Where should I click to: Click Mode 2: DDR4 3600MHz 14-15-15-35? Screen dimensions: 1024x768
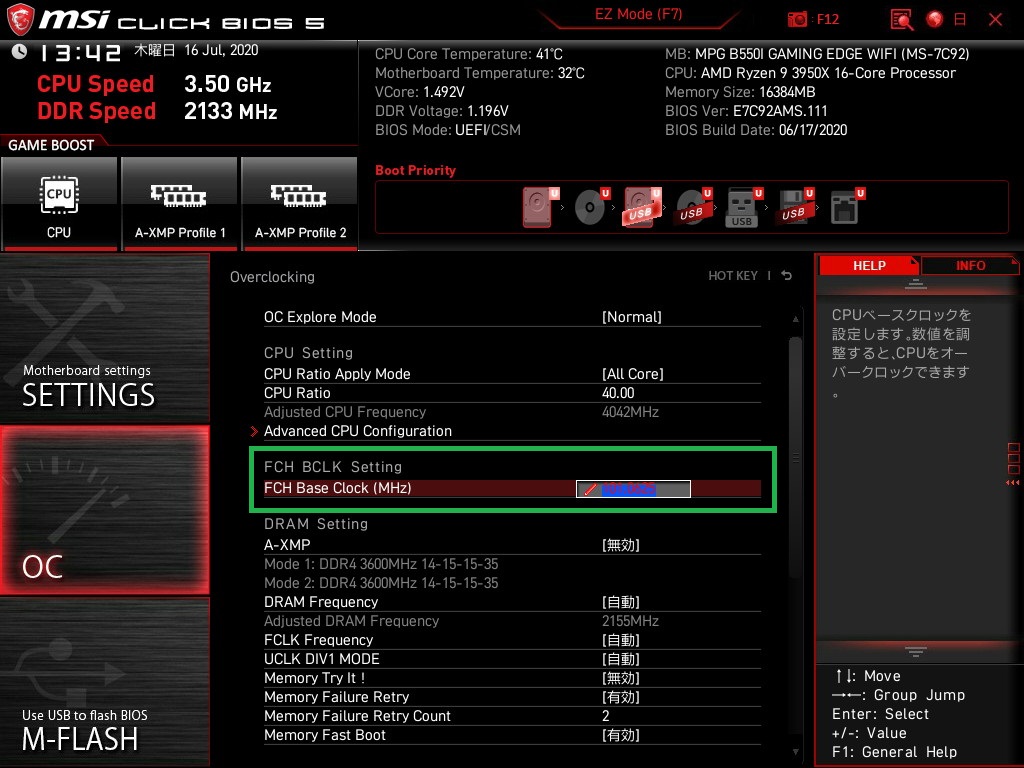[381, 583]
